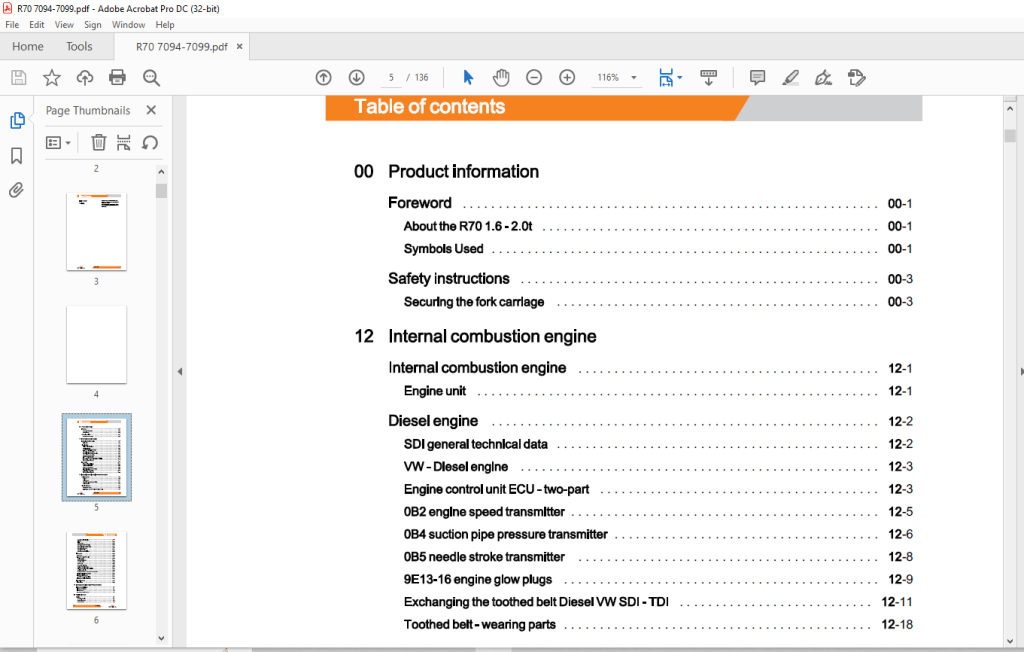The height and width of the screenshot is (652, 1024).
Task: Rotate pages icon in thumbnails panel
Action: pos(150,142)
